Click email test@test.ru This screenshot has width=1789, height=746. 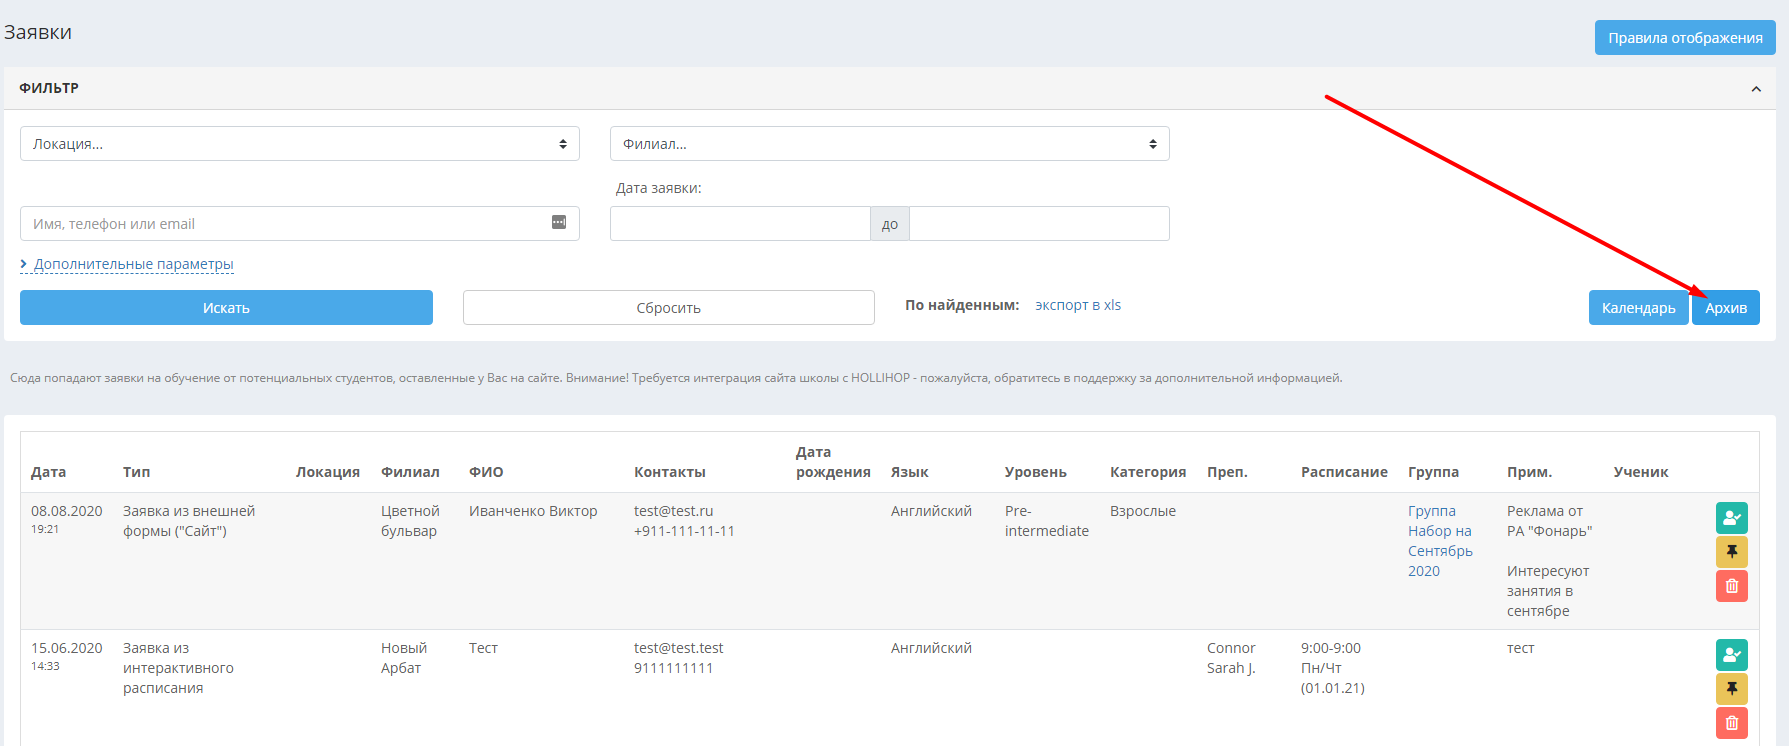click(673, 511)
